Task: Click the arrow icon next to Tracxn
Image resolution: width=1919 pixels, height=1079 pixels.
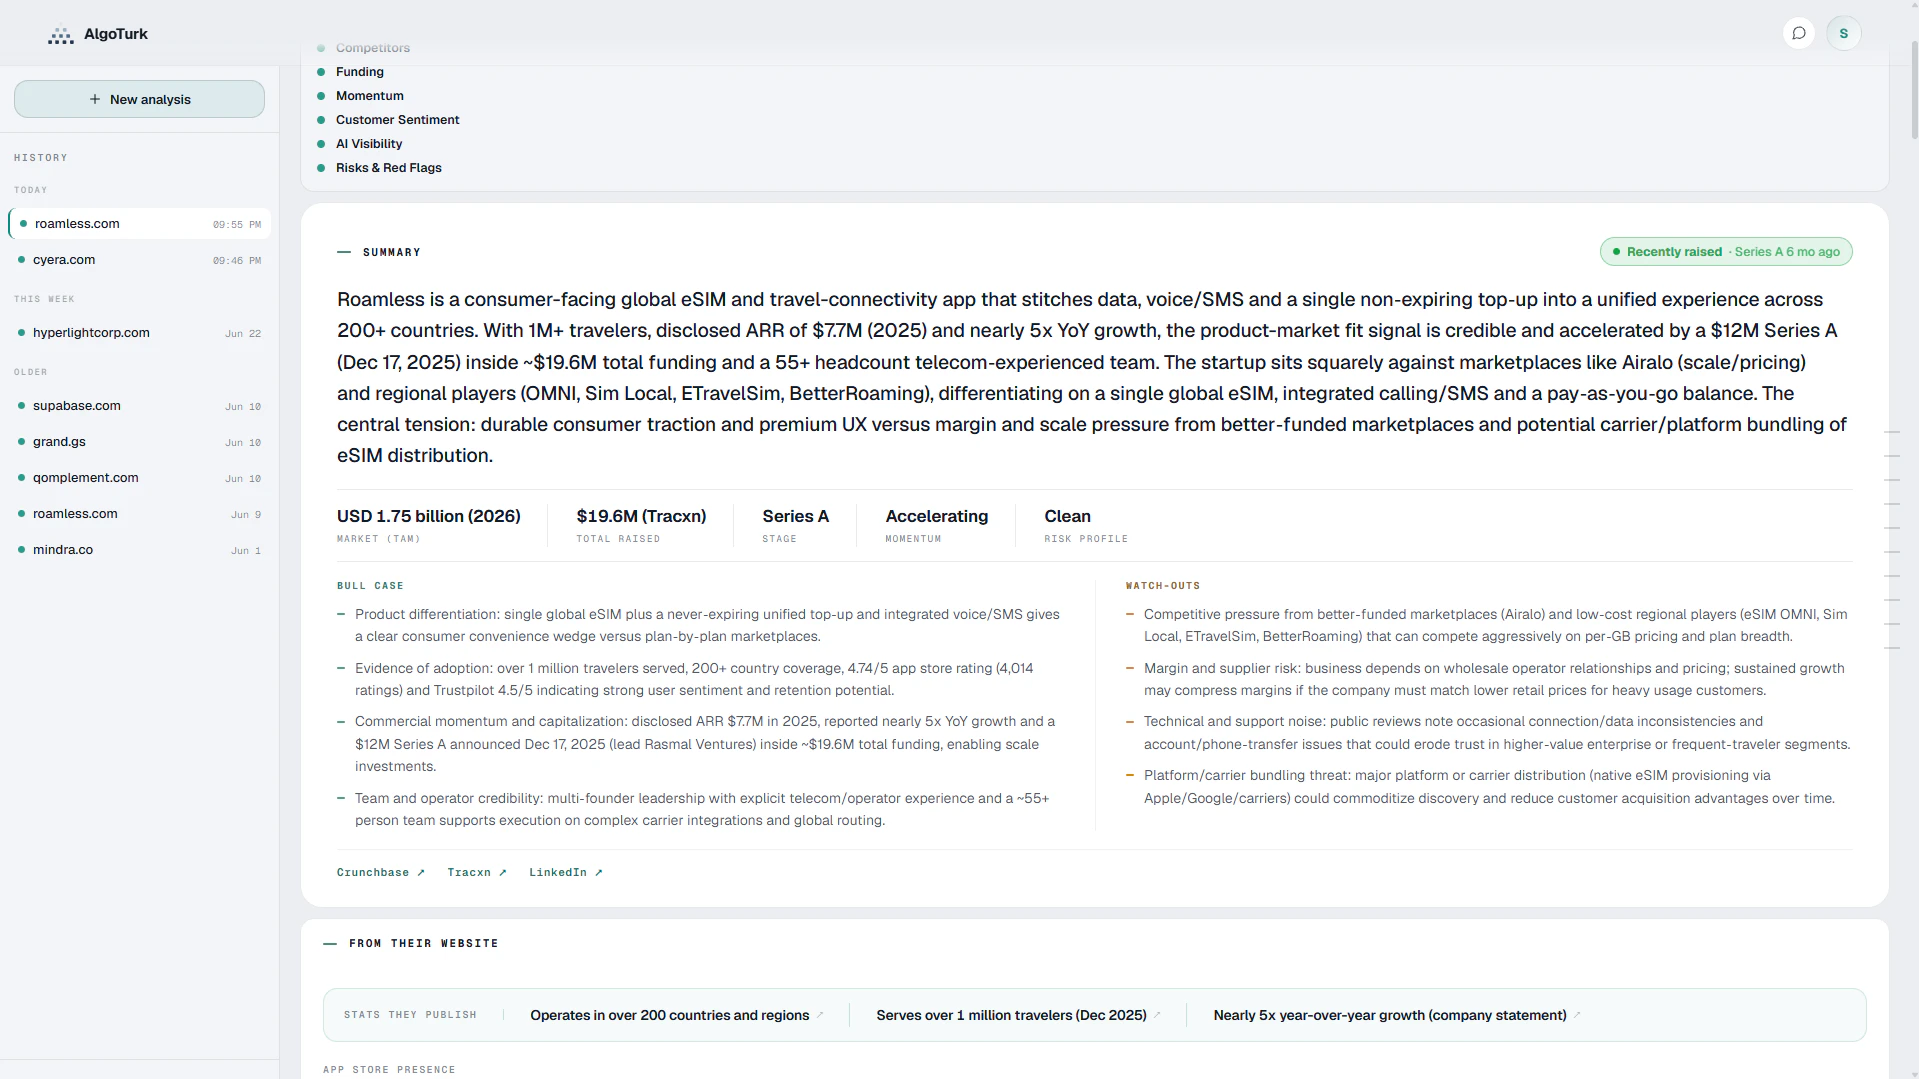Action: [x=502, y=873]
